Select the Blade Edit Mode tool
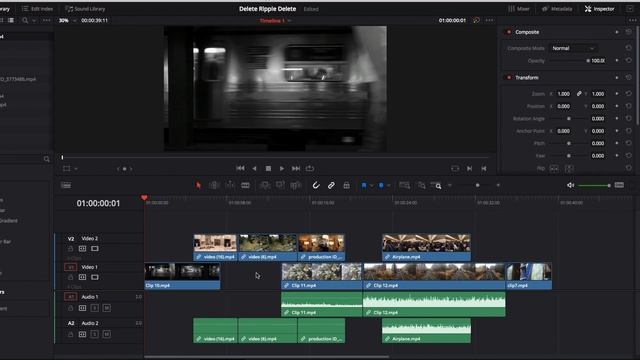 pos(245,185)
